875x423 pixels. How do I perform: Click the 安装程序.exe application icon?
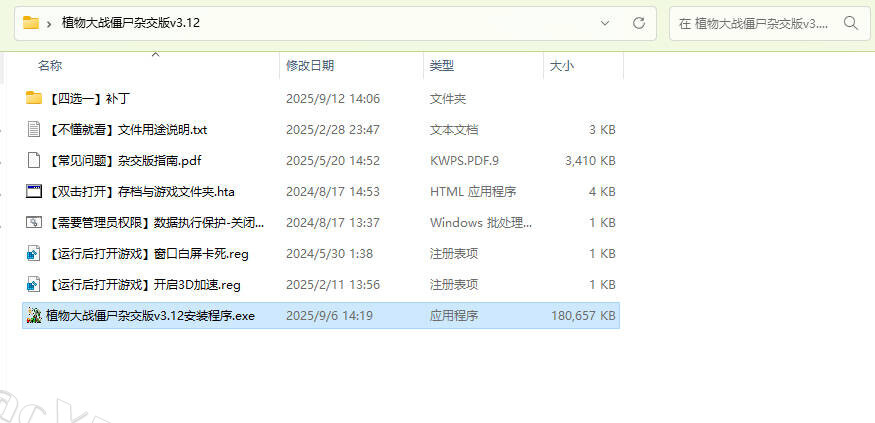(x=33, y=316)
